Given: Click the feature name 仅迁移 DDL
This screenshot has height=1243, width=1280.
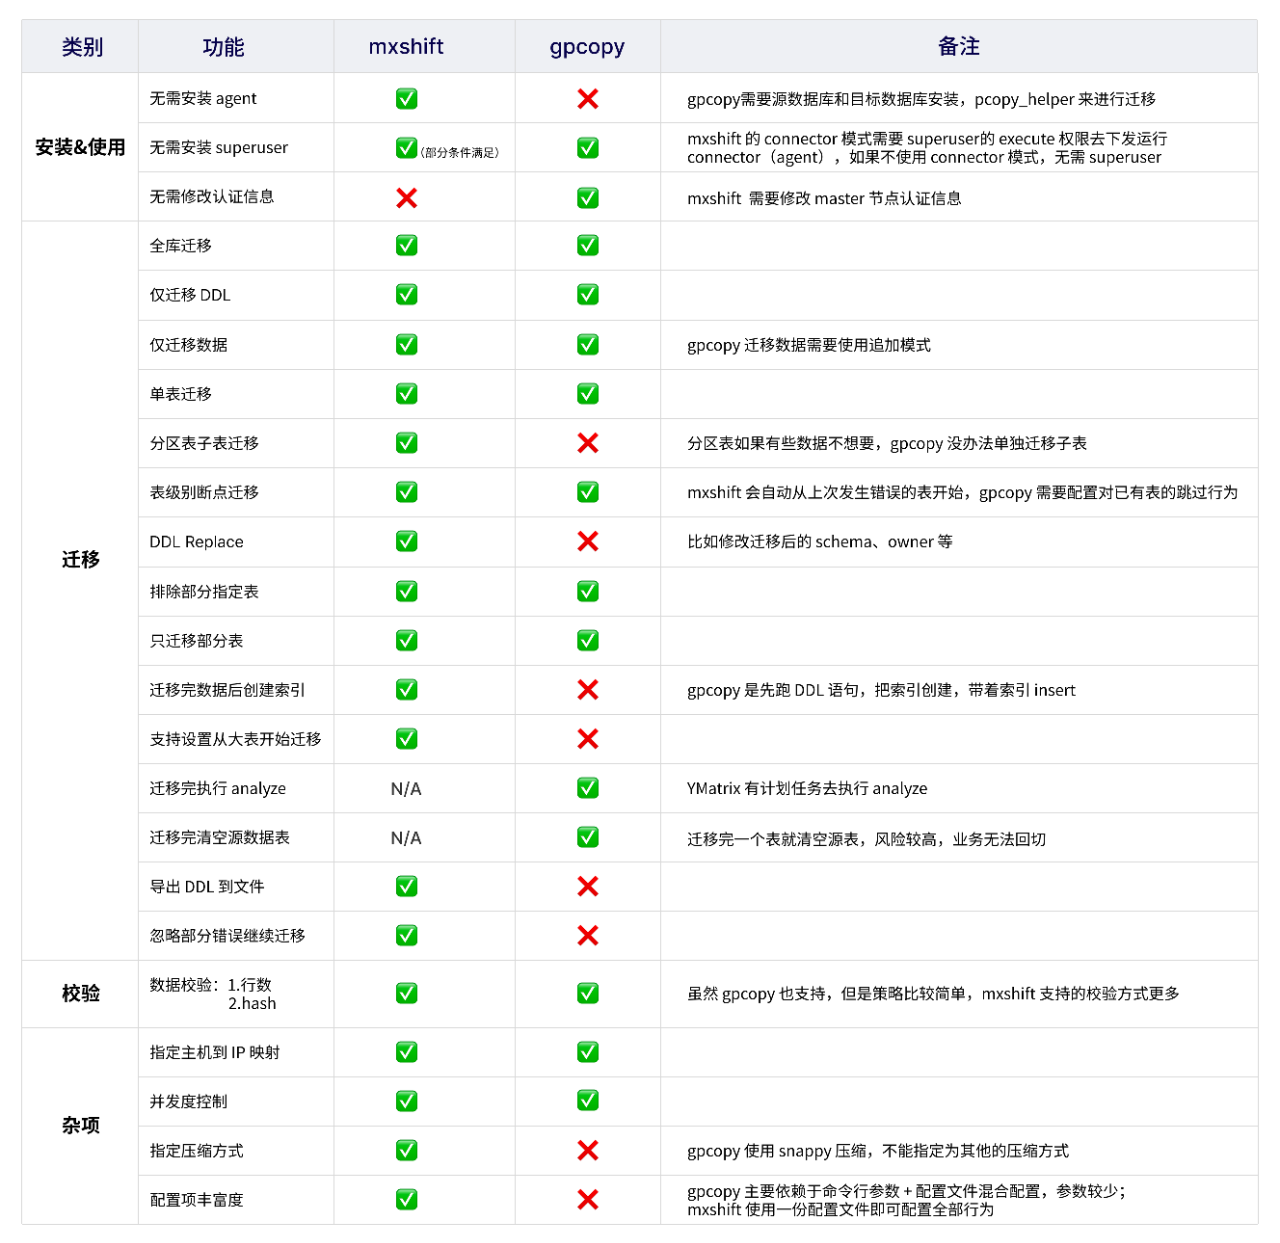Looking at the screenshot, I should pos(190,295).
